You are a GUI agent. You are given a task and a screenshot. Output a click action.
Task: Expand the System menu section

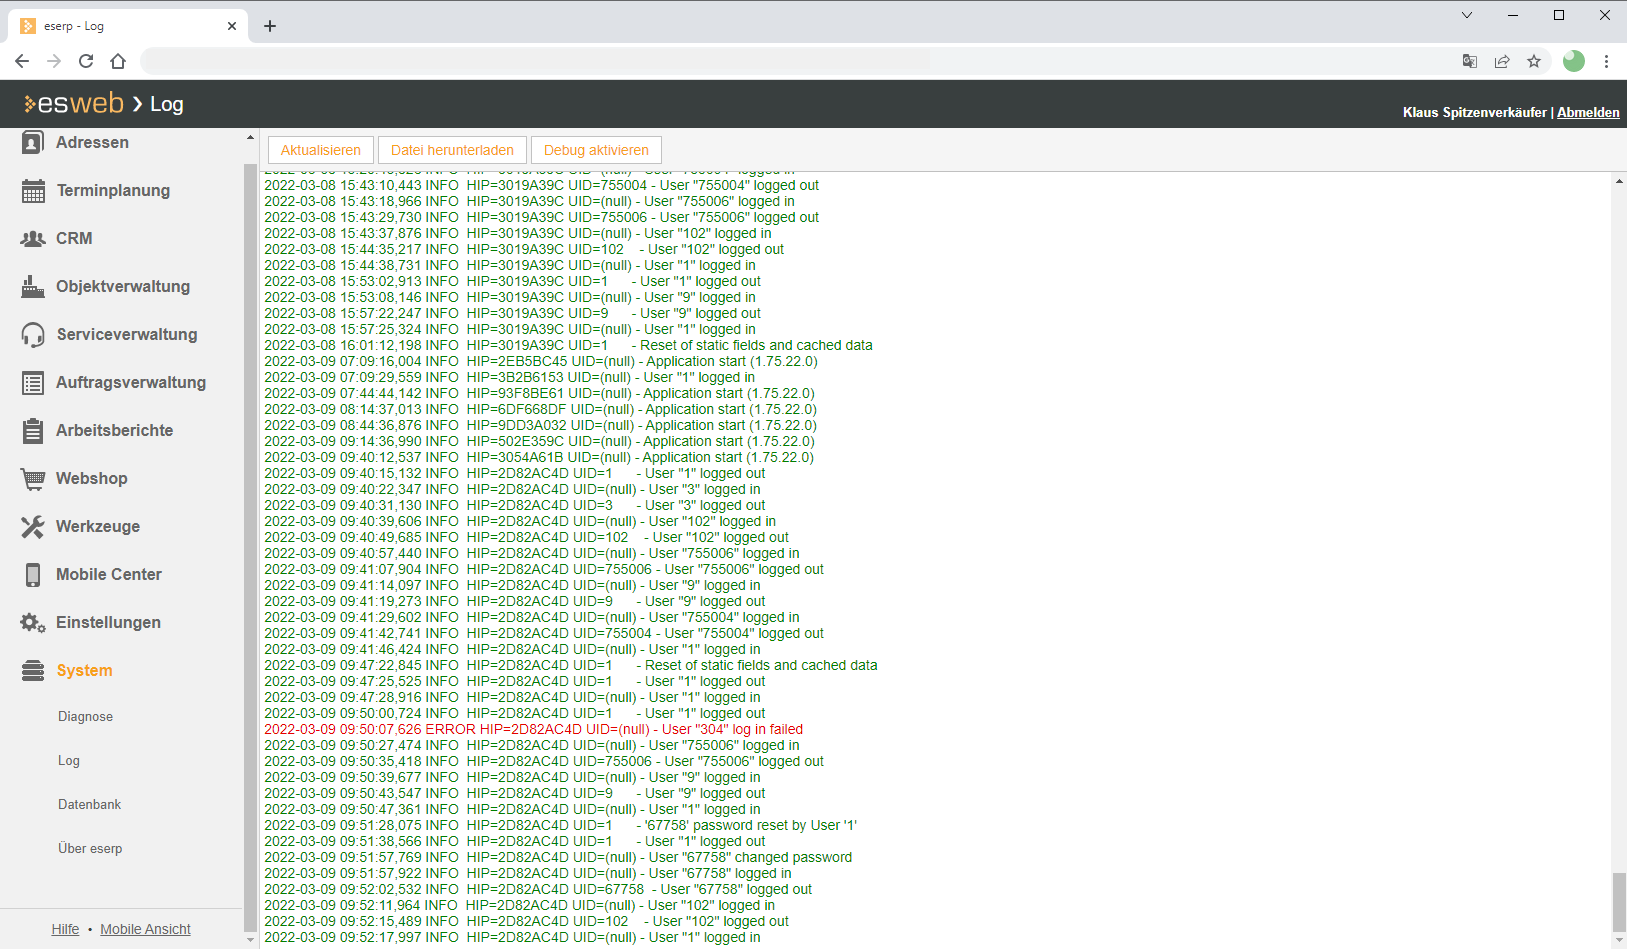coord(84,671)
